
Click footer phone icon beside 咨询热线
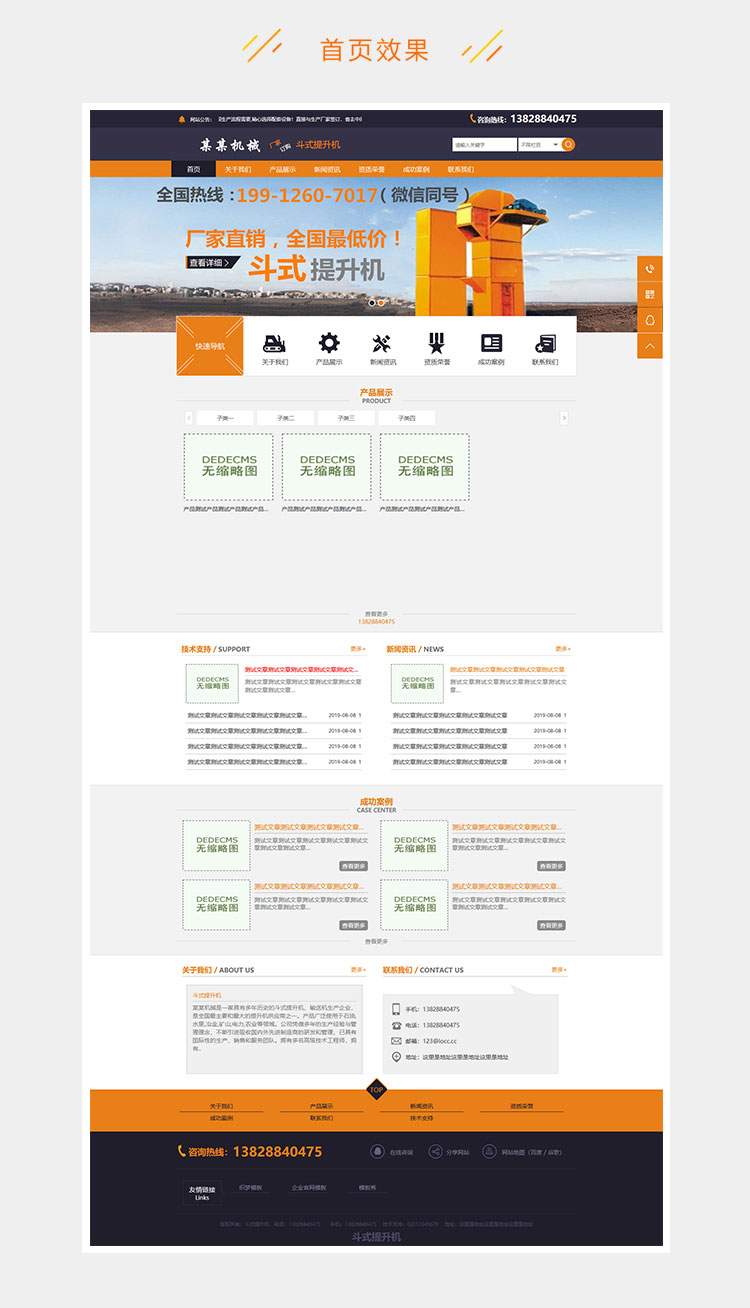click(x=182, y=1152)
